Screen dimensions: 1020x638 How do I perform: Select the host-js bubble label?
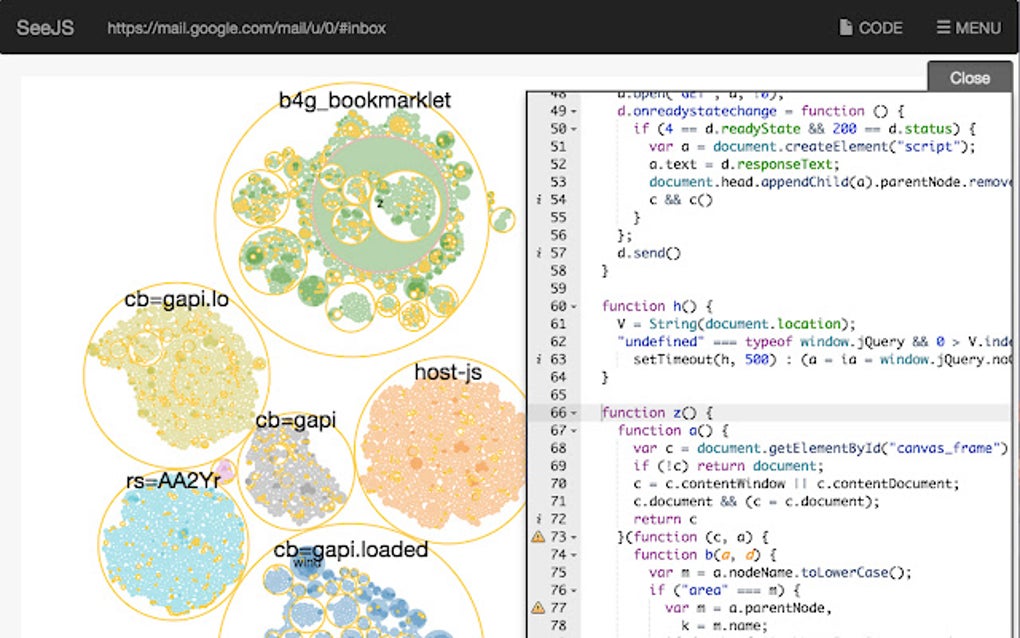(448, 372)
